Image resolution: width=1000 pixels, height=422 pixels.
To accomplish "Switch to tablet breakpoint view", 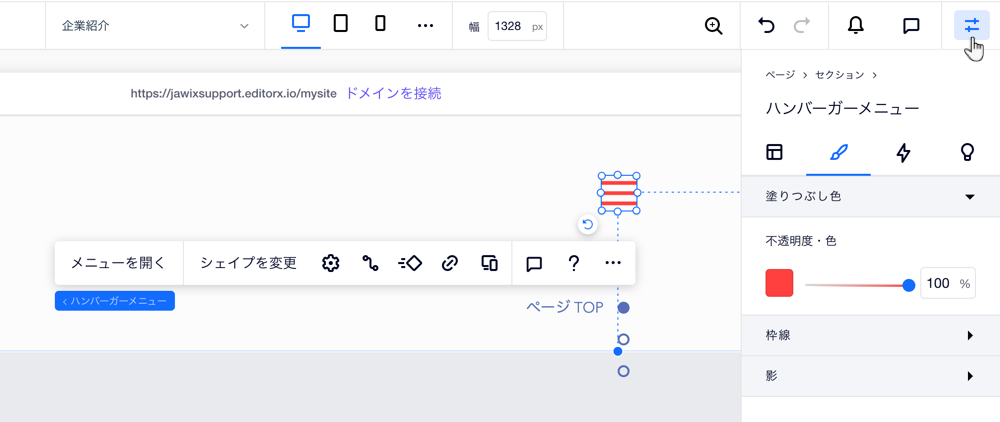I will tap(341, 24).
